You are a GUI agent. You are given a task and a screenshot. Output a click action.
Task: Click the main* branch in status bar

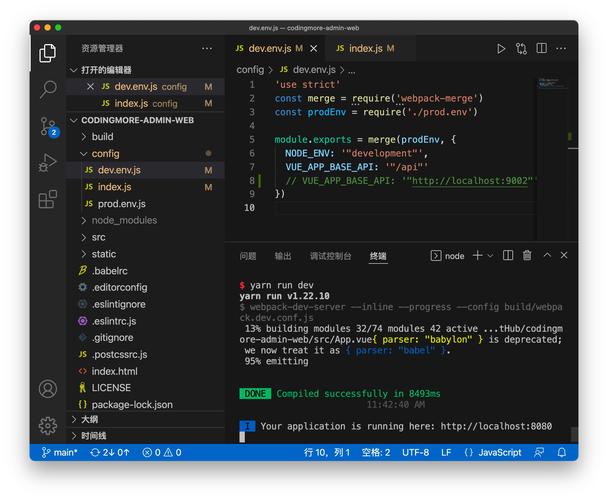[x=60, y=453]
